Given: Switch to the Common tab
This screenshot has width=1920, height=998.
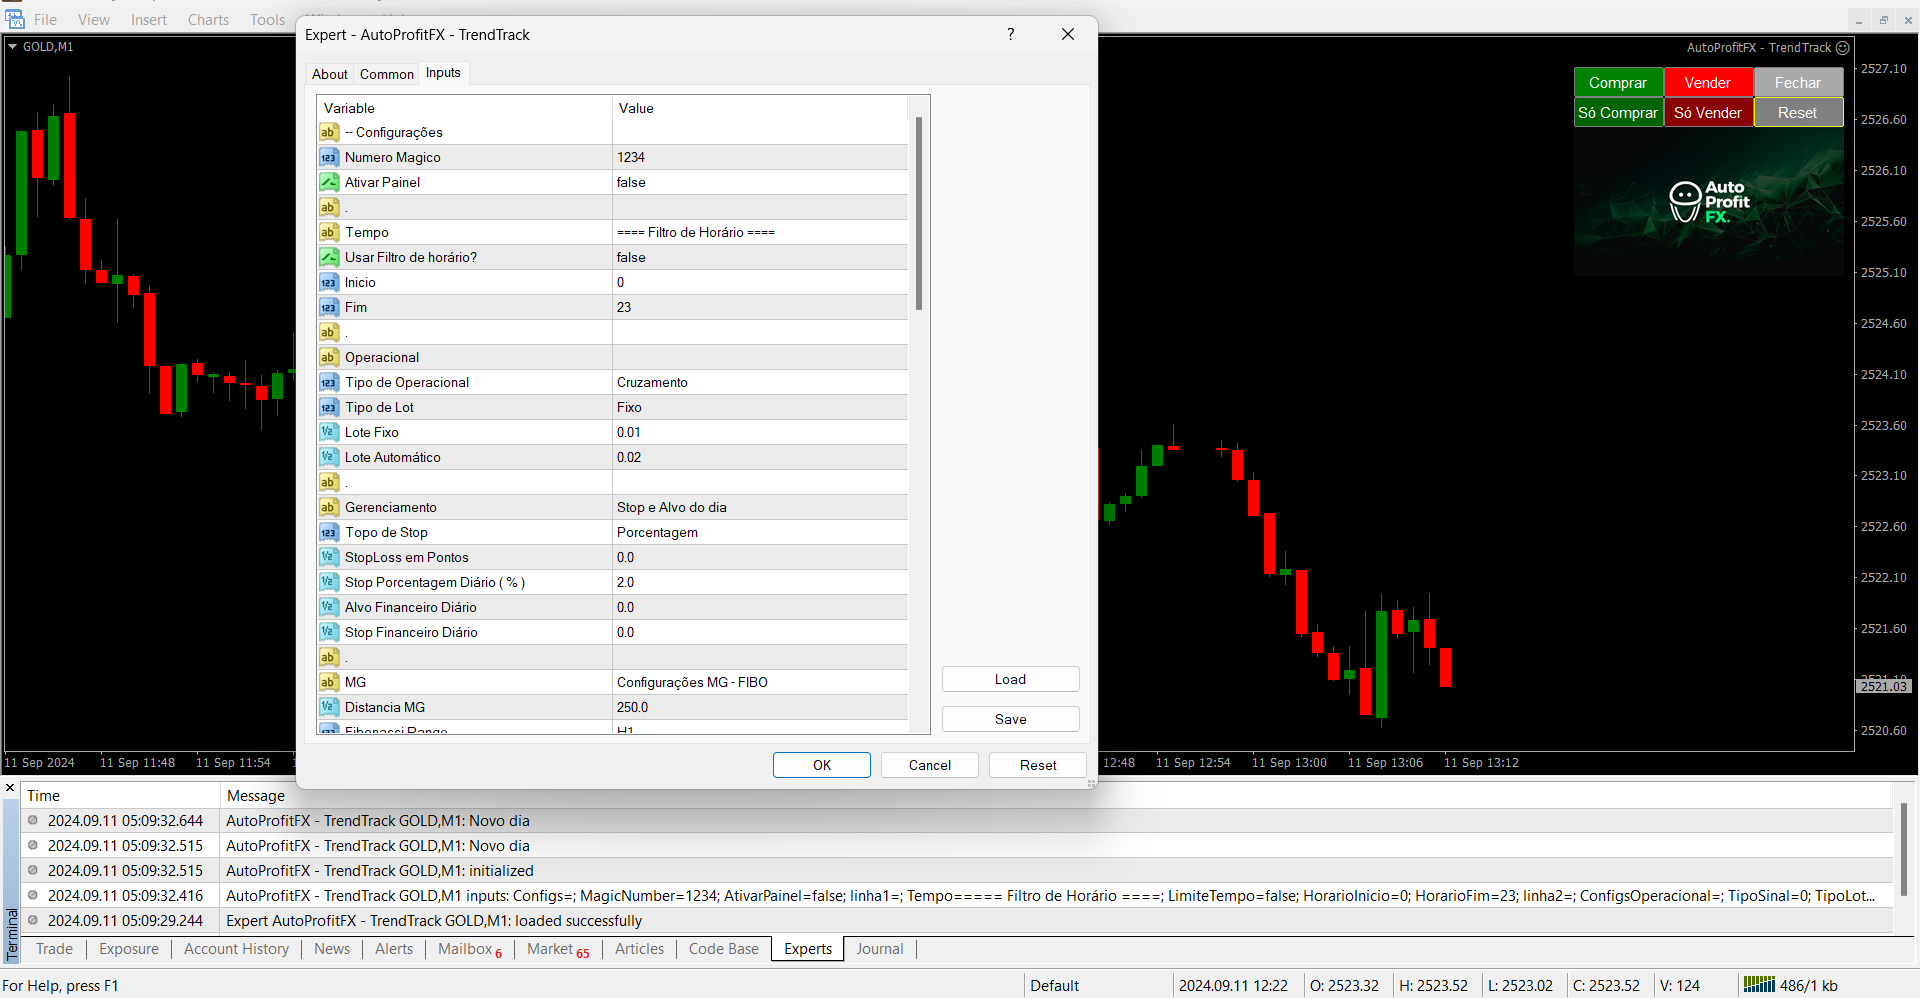Looking at the screenshot, I should coord(386,74).
